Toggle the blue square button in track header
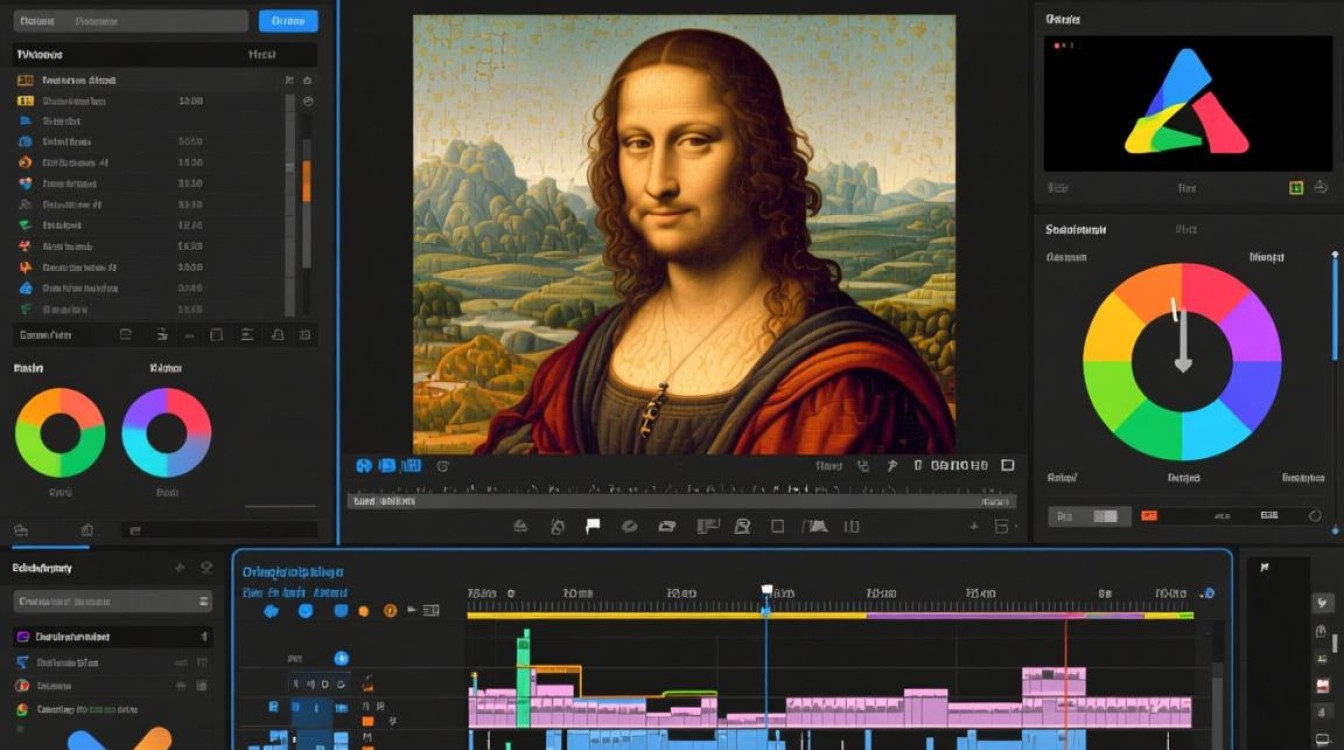 click(340, 610)
